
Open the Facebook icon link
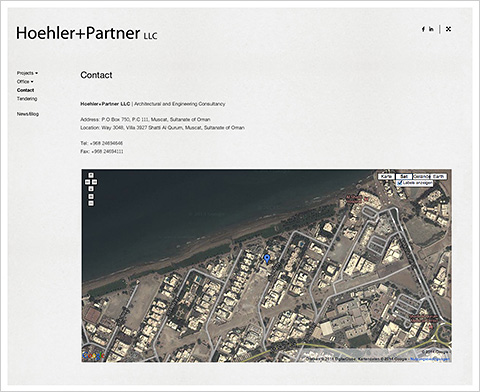[423, 29]
